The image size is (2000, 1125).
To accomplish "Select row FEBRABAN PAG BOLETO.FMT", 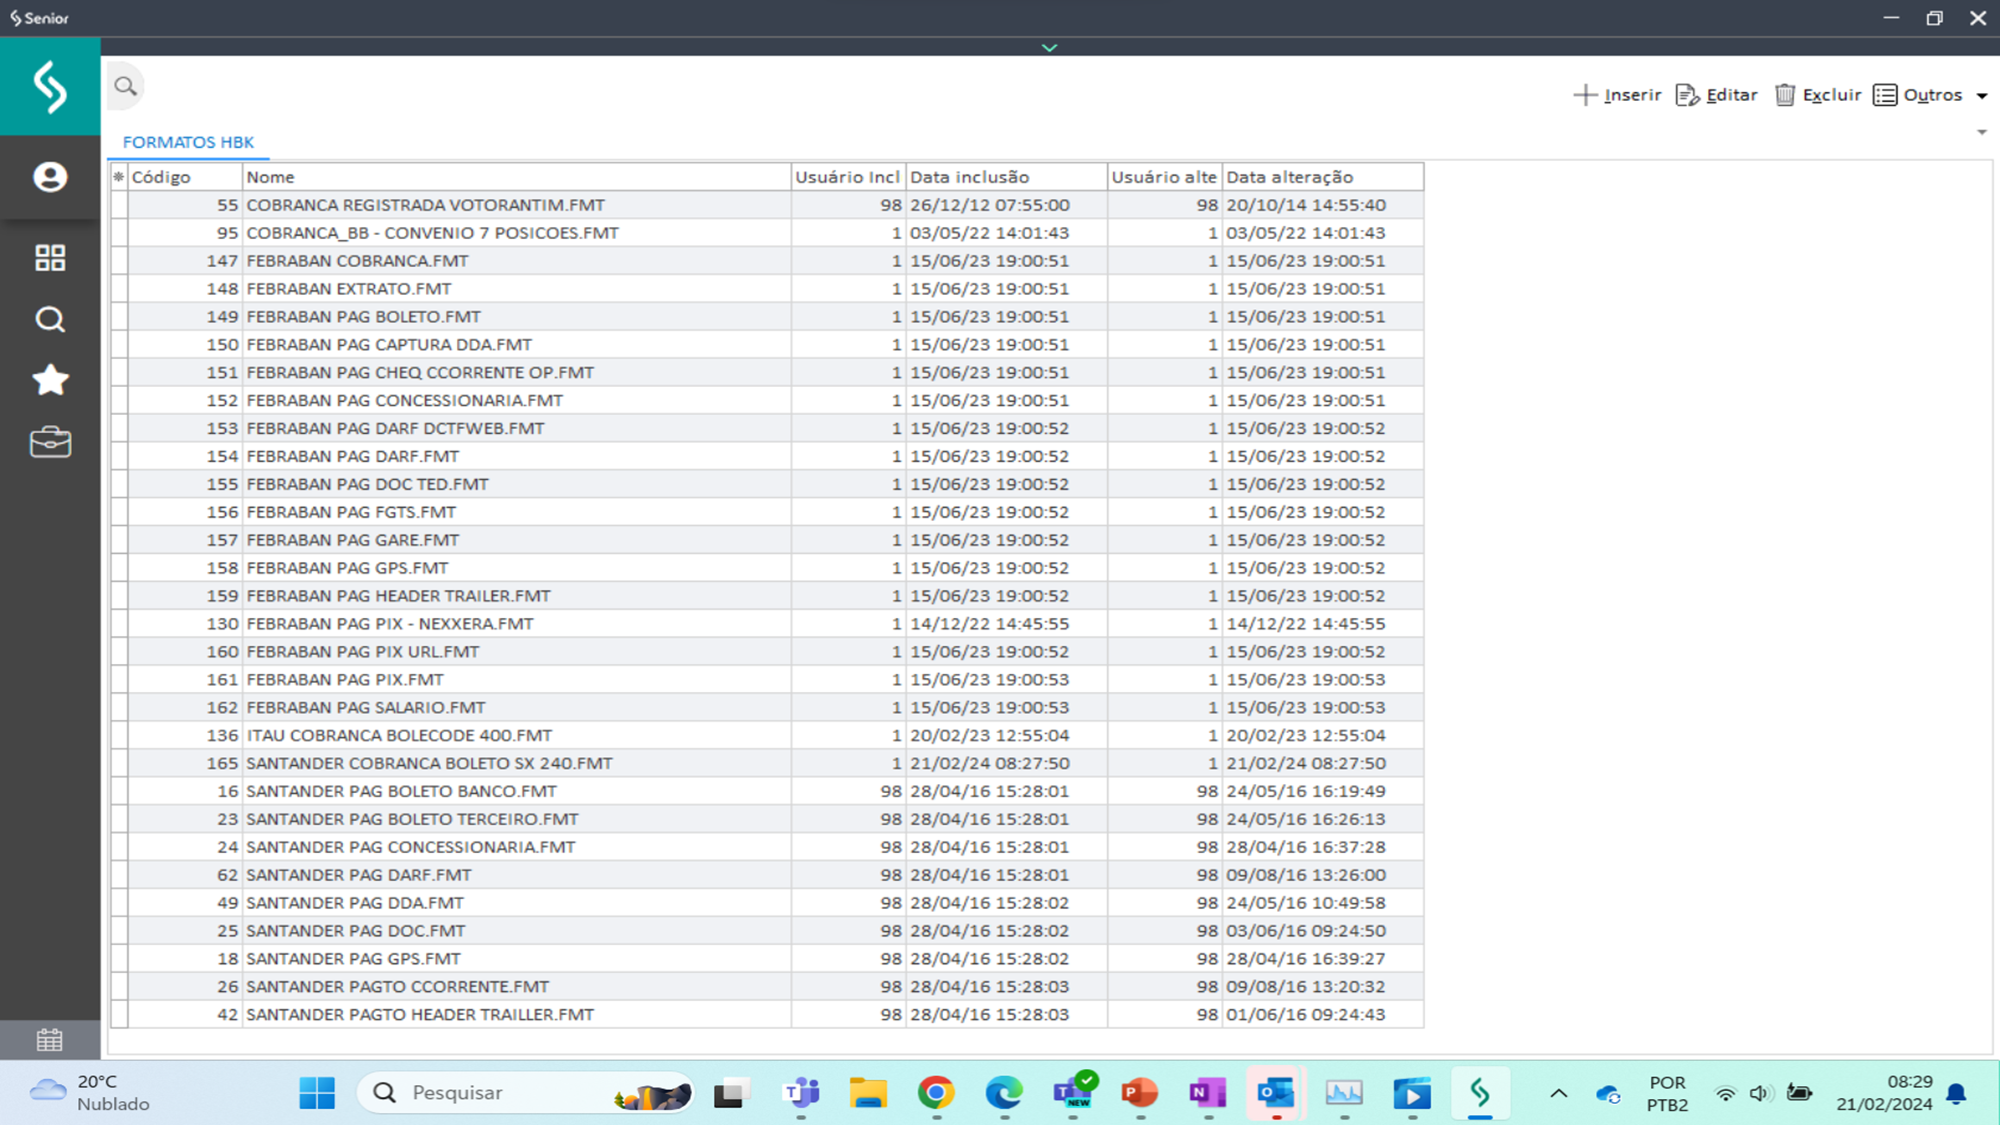I will 767,317.
